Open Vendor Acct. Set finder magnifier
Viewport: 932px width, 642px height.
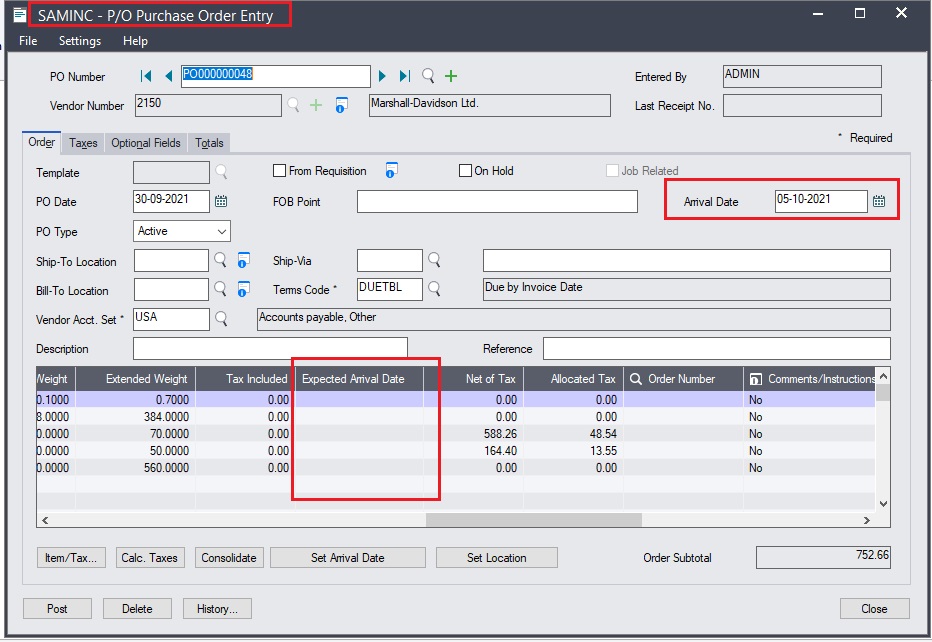pos(221,319)
